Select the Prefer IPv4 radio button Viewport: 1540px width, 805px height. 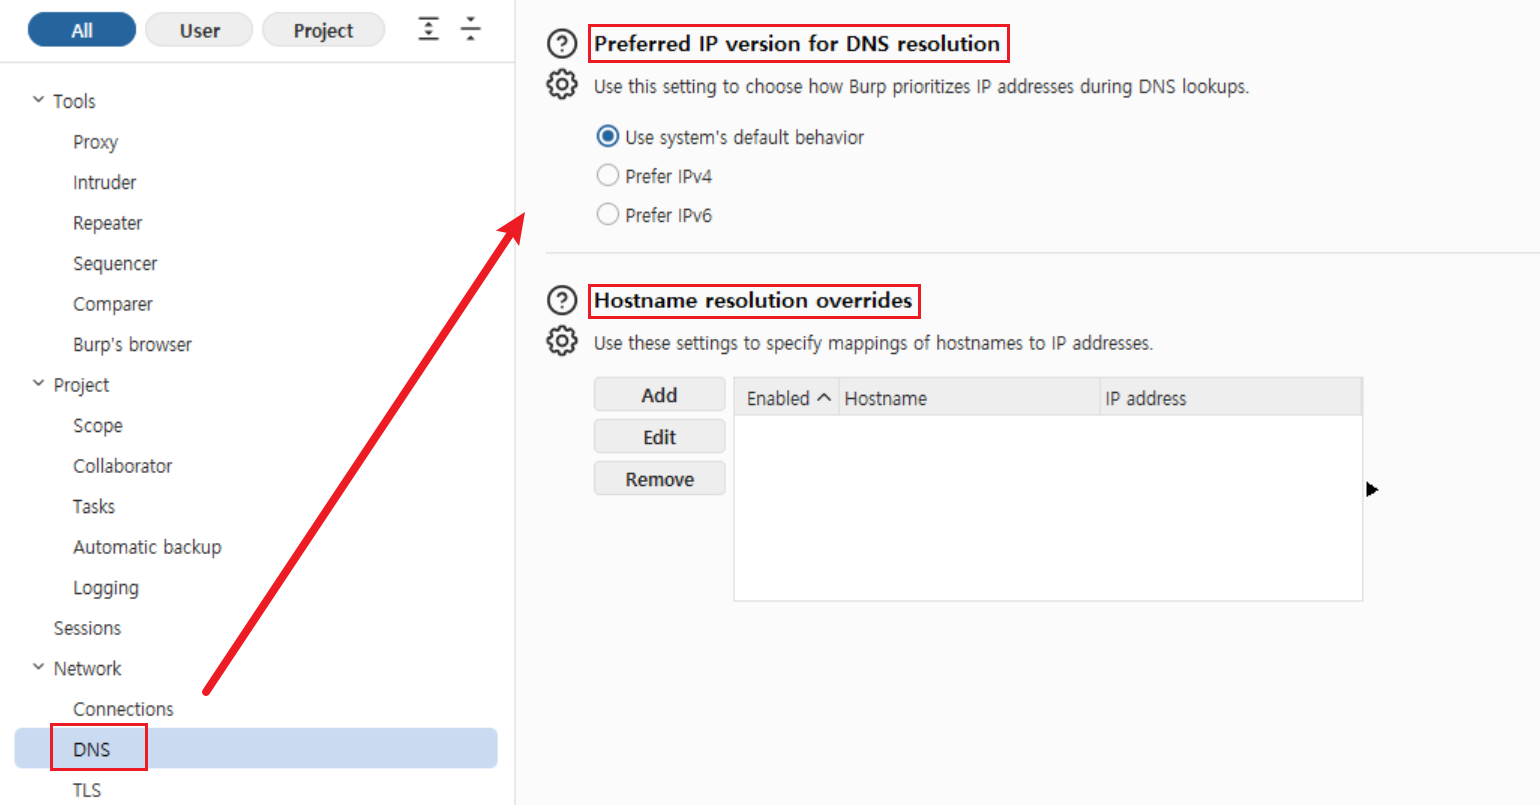point(607,175)
